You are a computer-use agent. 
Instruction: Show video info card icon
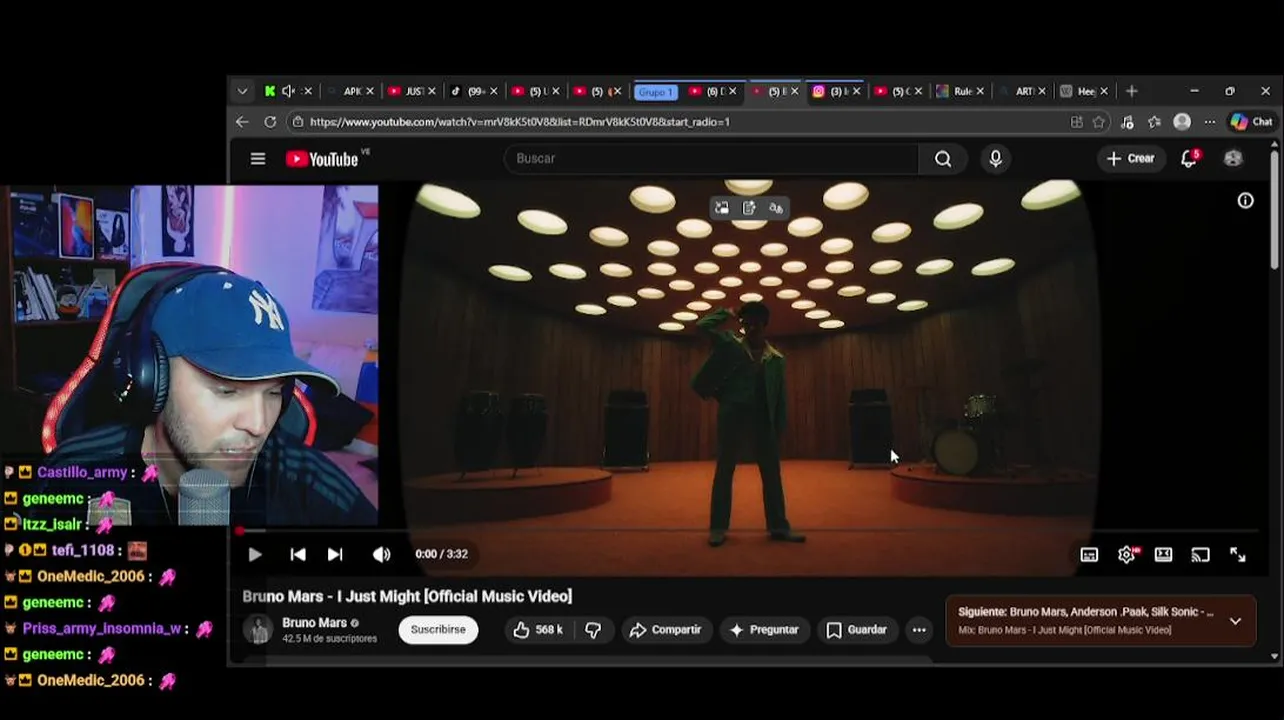pyautogui.click(x=1245, y=201)
